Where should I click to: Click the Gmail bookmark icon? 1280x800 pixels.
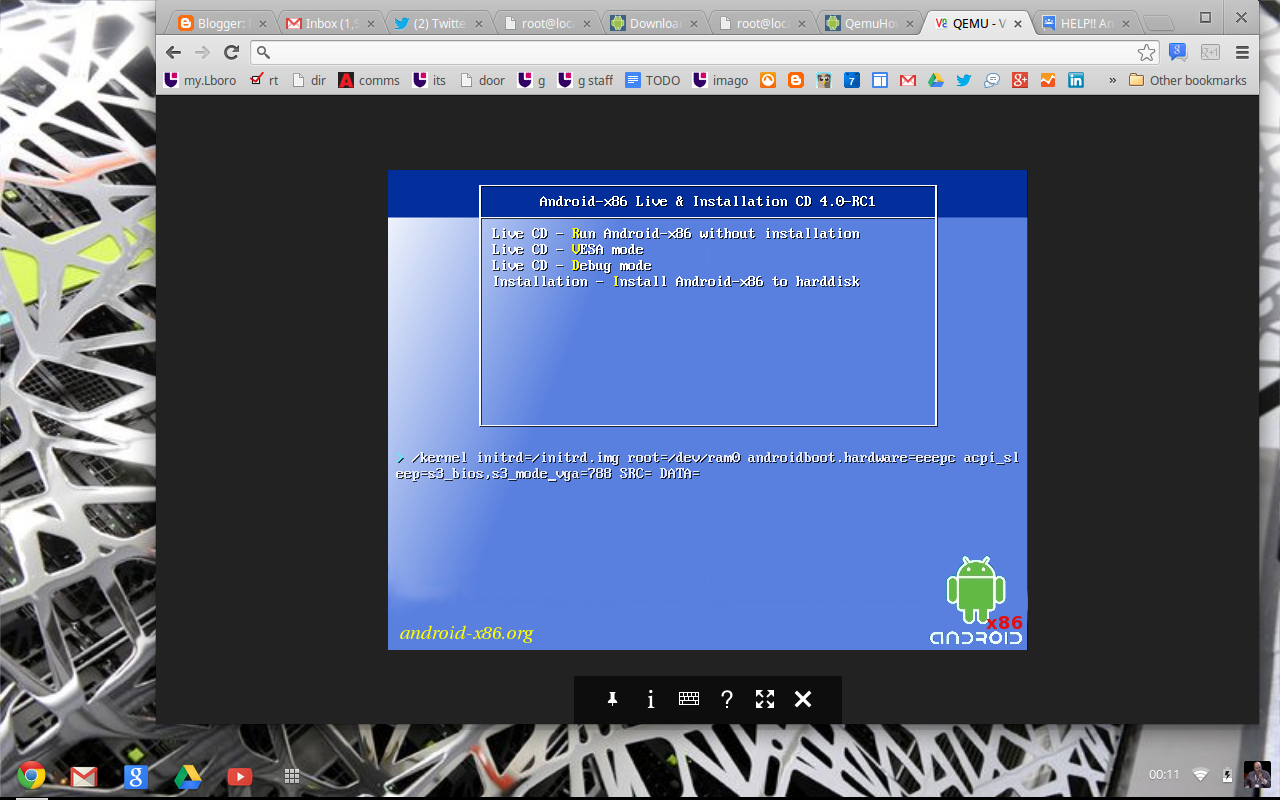coord(908,80)
